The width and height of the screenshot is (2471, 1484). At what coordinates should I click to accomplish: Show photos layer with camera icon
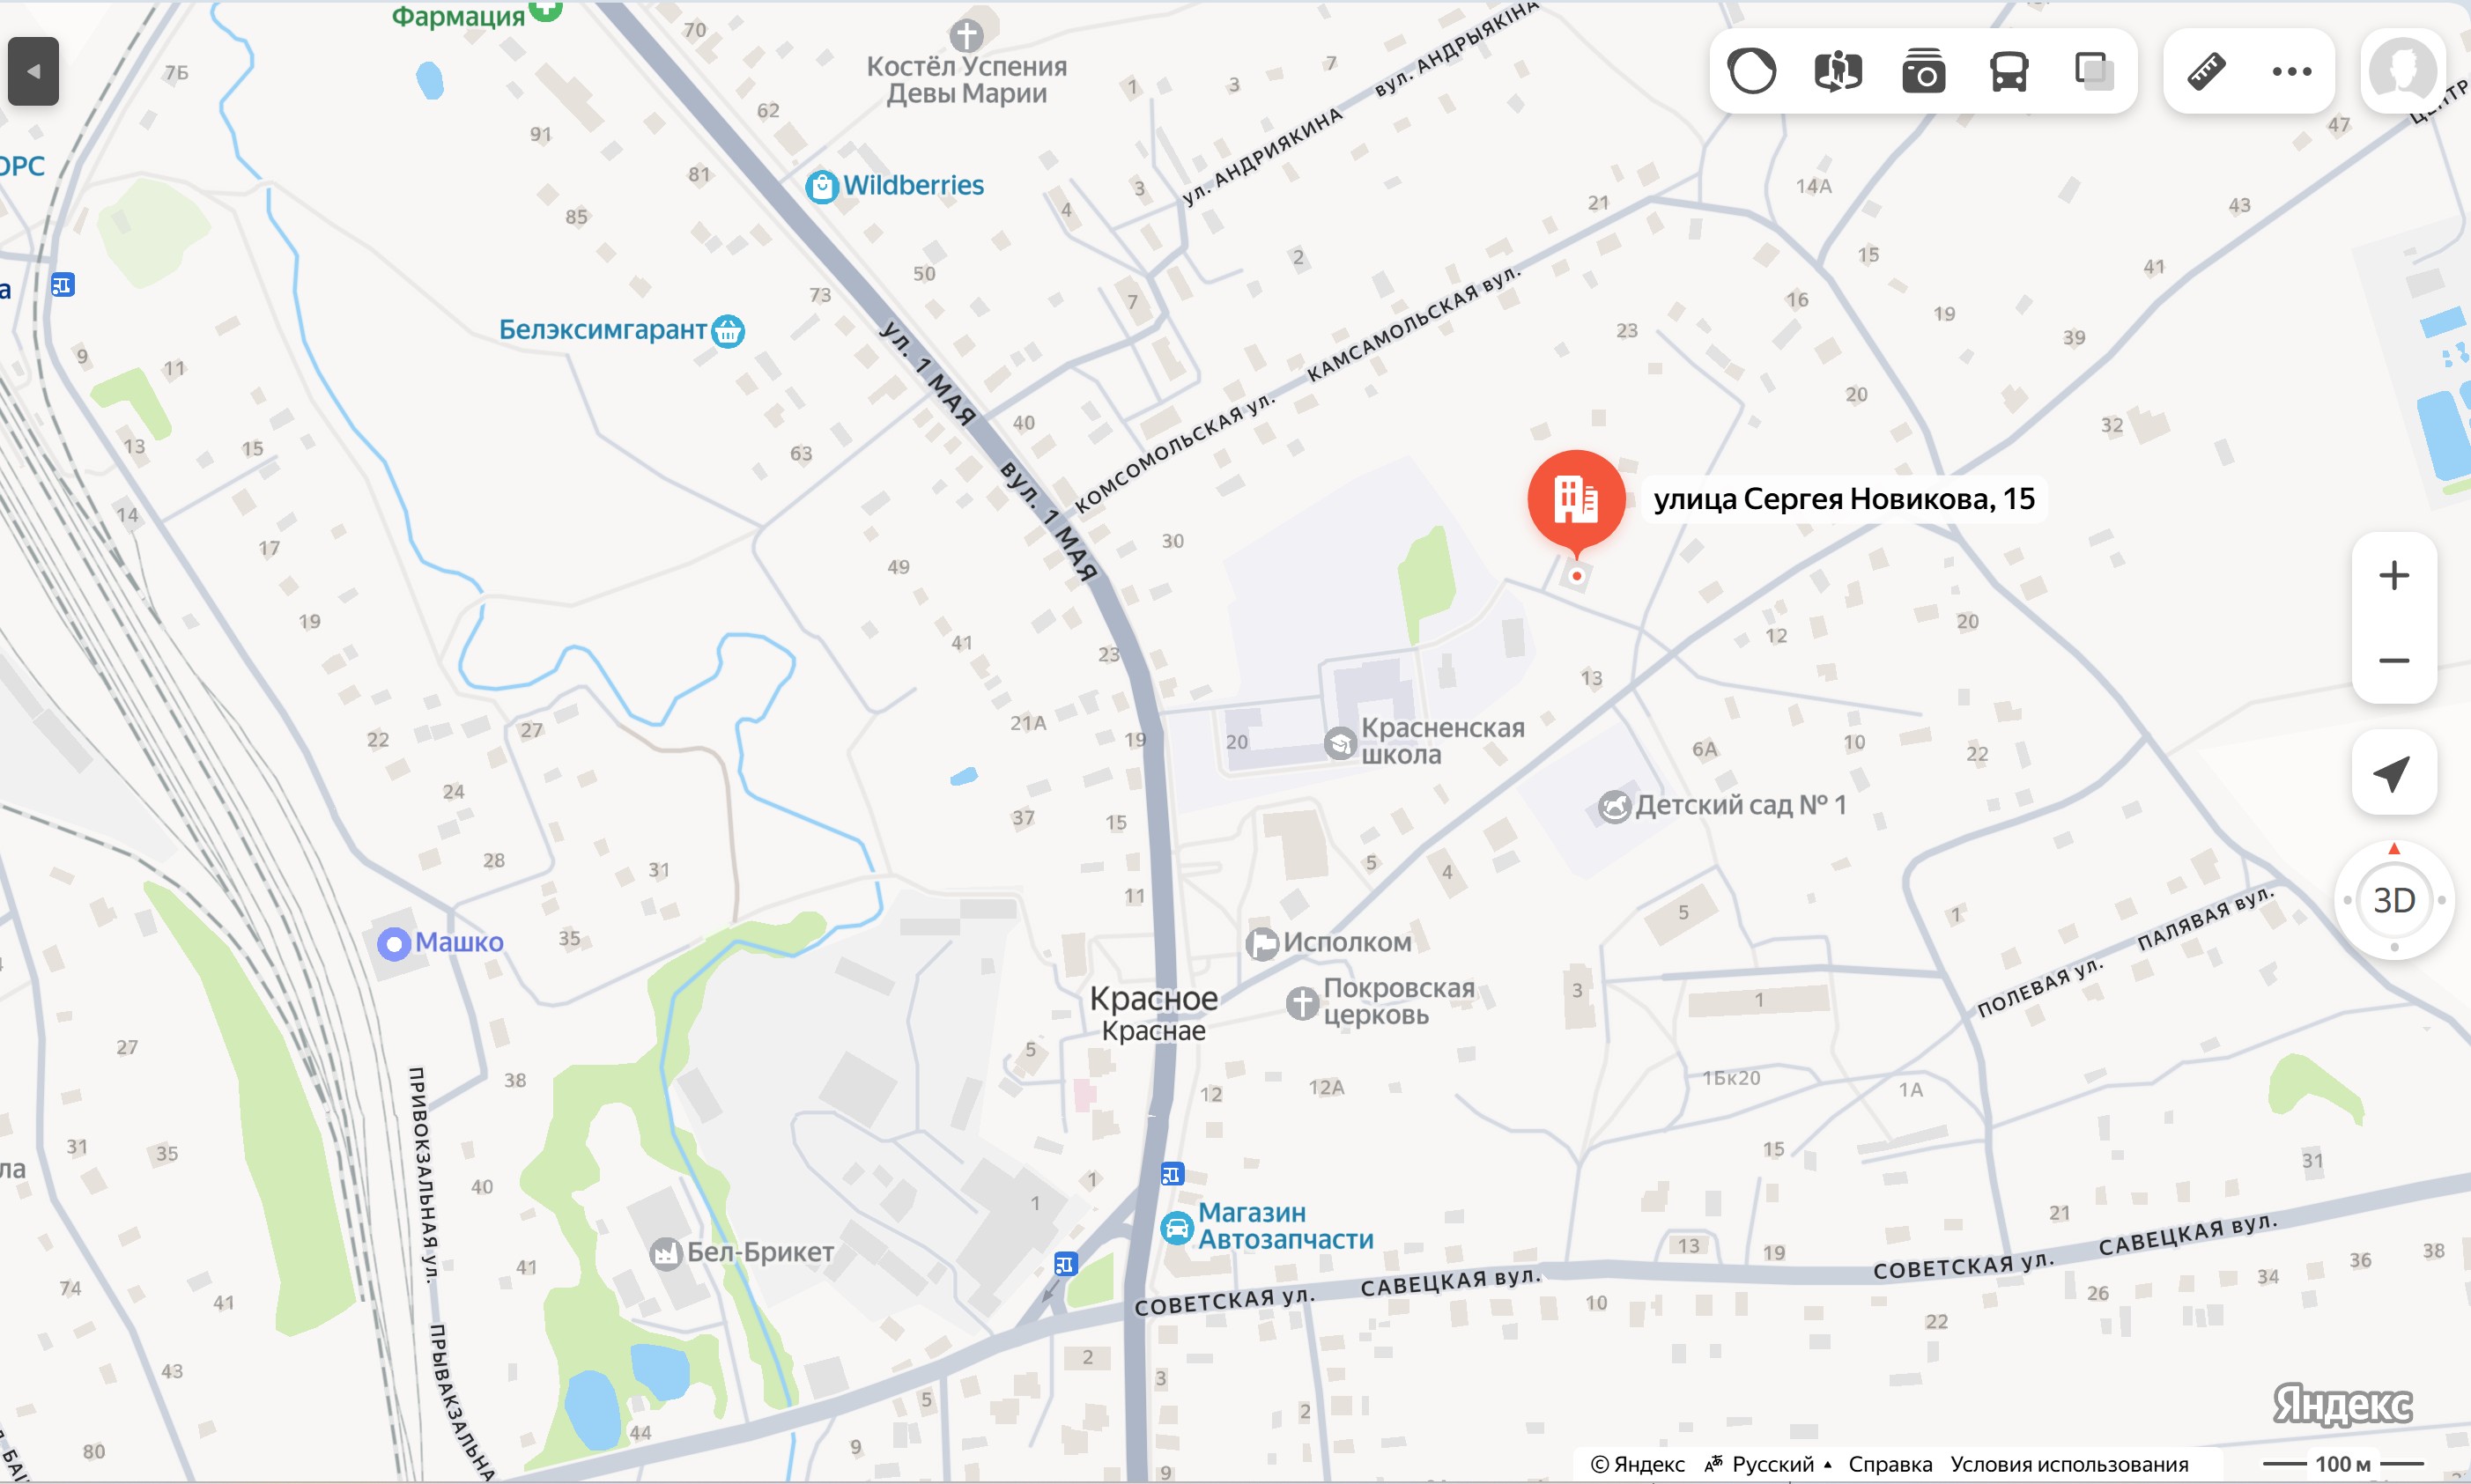click(x=1923, y=72)
